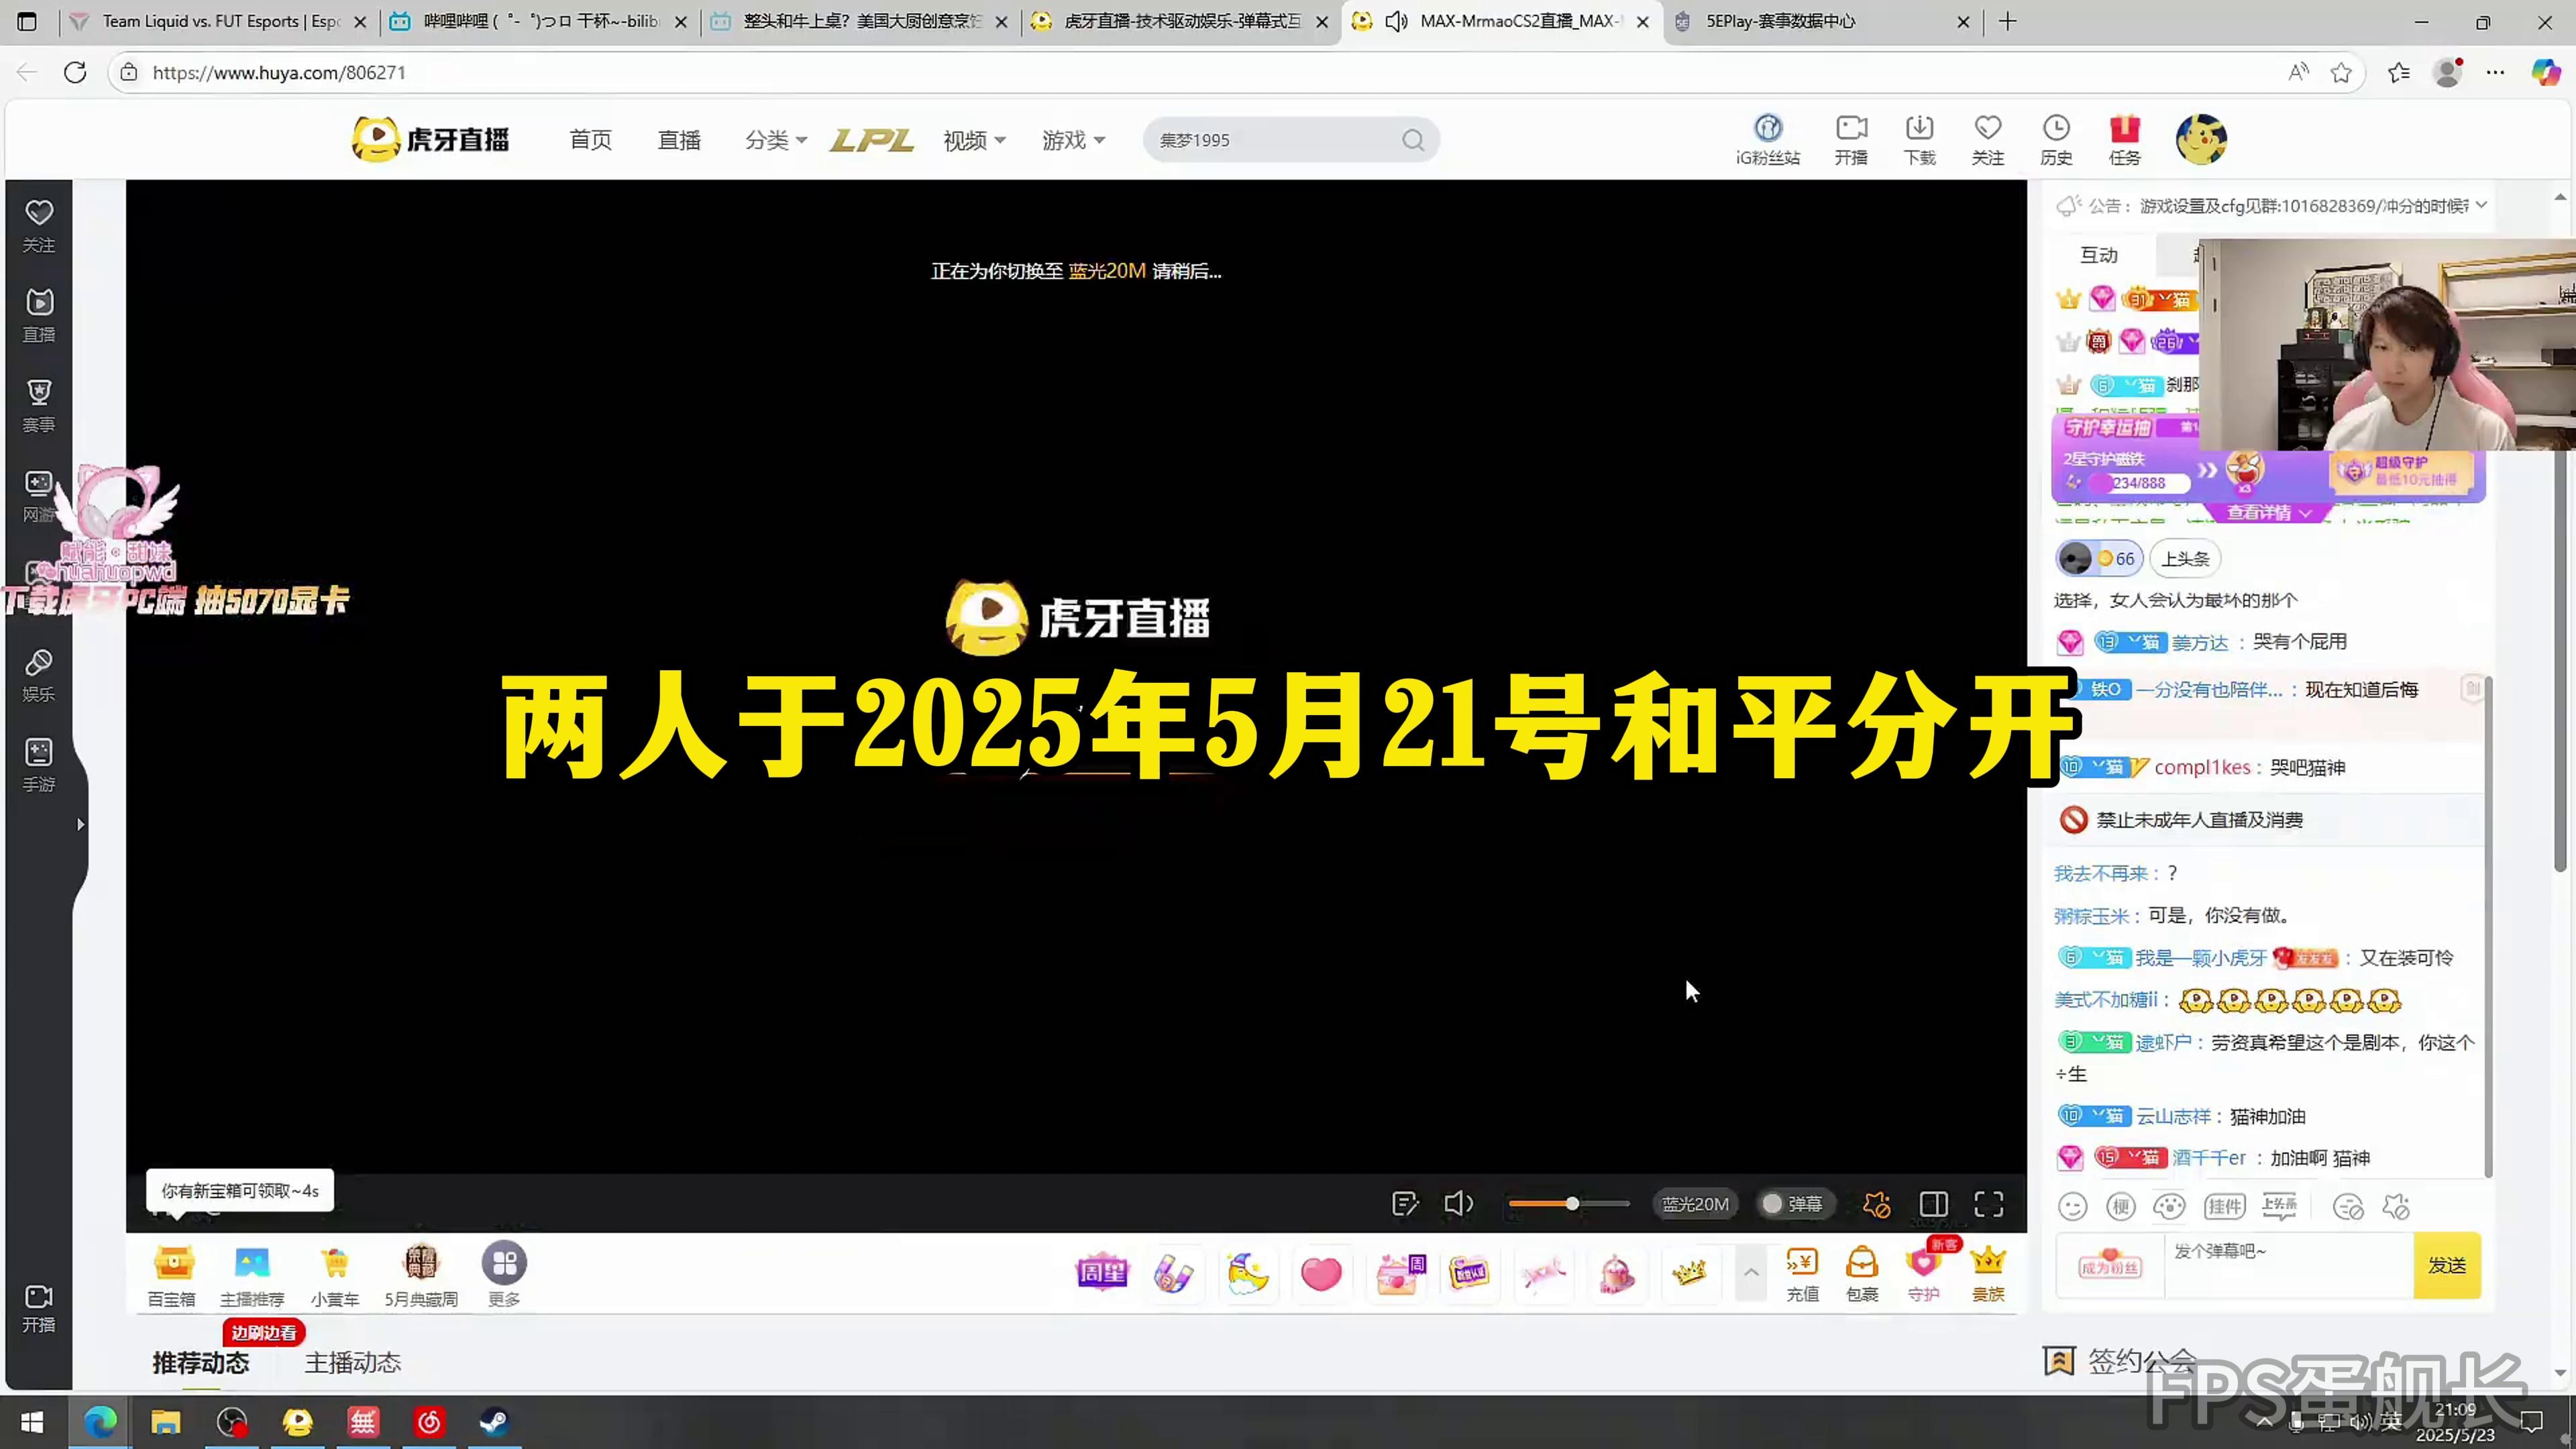Image resolution: width=2576 pixels, height=1449 pixels.
Task: Click the 下载 download icon in header
Action: click(x=1919, y=140)
